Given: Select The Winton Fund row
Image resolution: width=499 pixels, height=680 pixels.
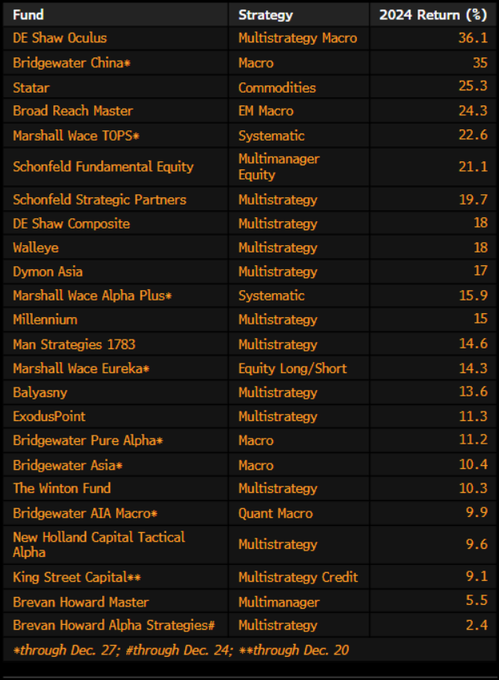Looking at the screenshot, I should 250,488.
